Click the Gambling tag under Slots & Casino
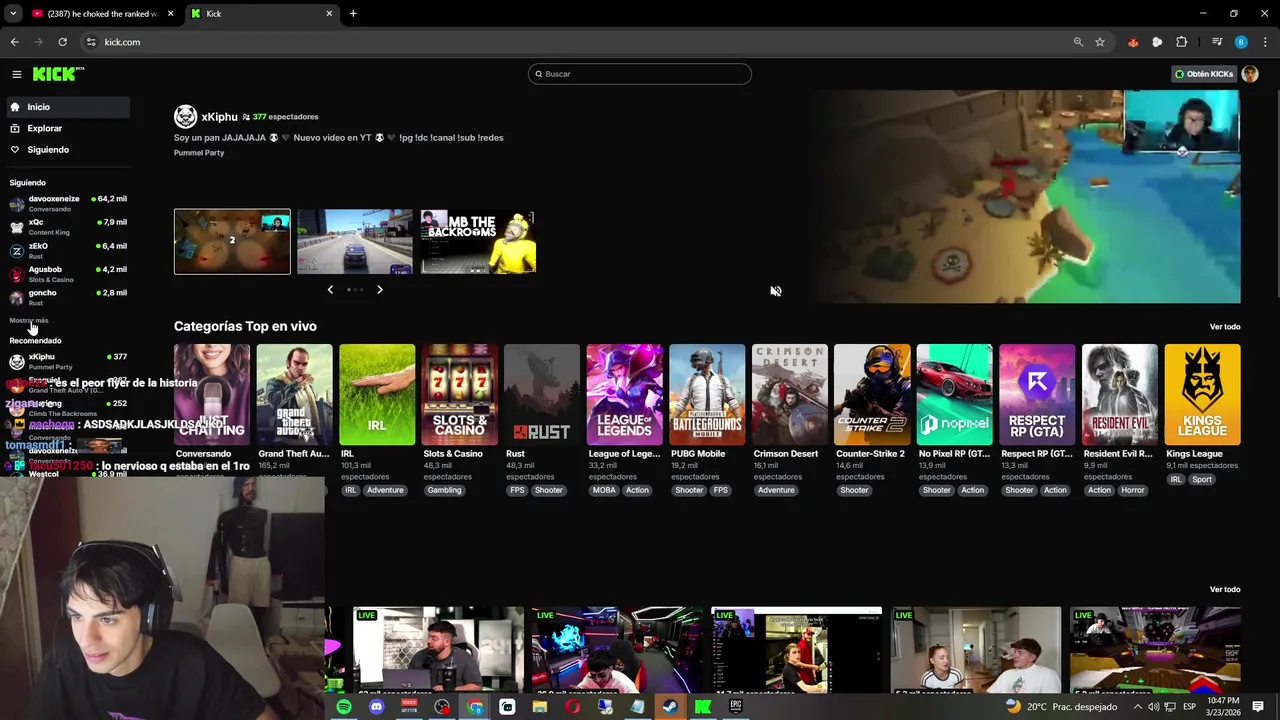 [444, 490]
